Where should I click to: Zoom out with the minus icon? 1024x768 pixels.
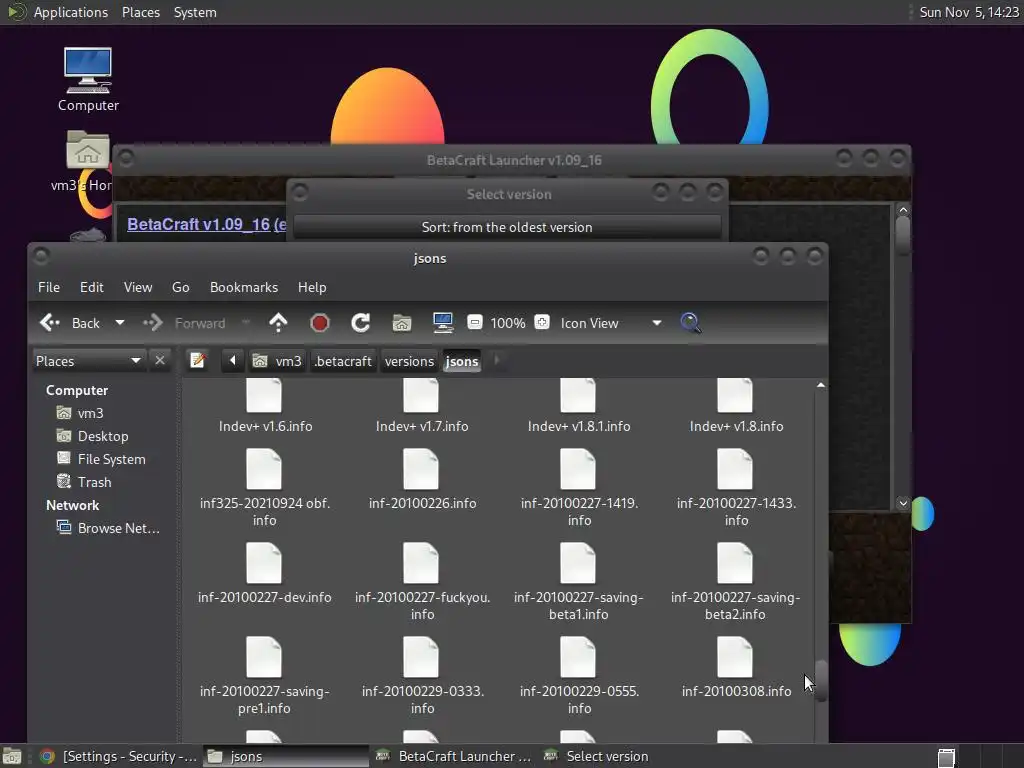[x=475, y=323]
